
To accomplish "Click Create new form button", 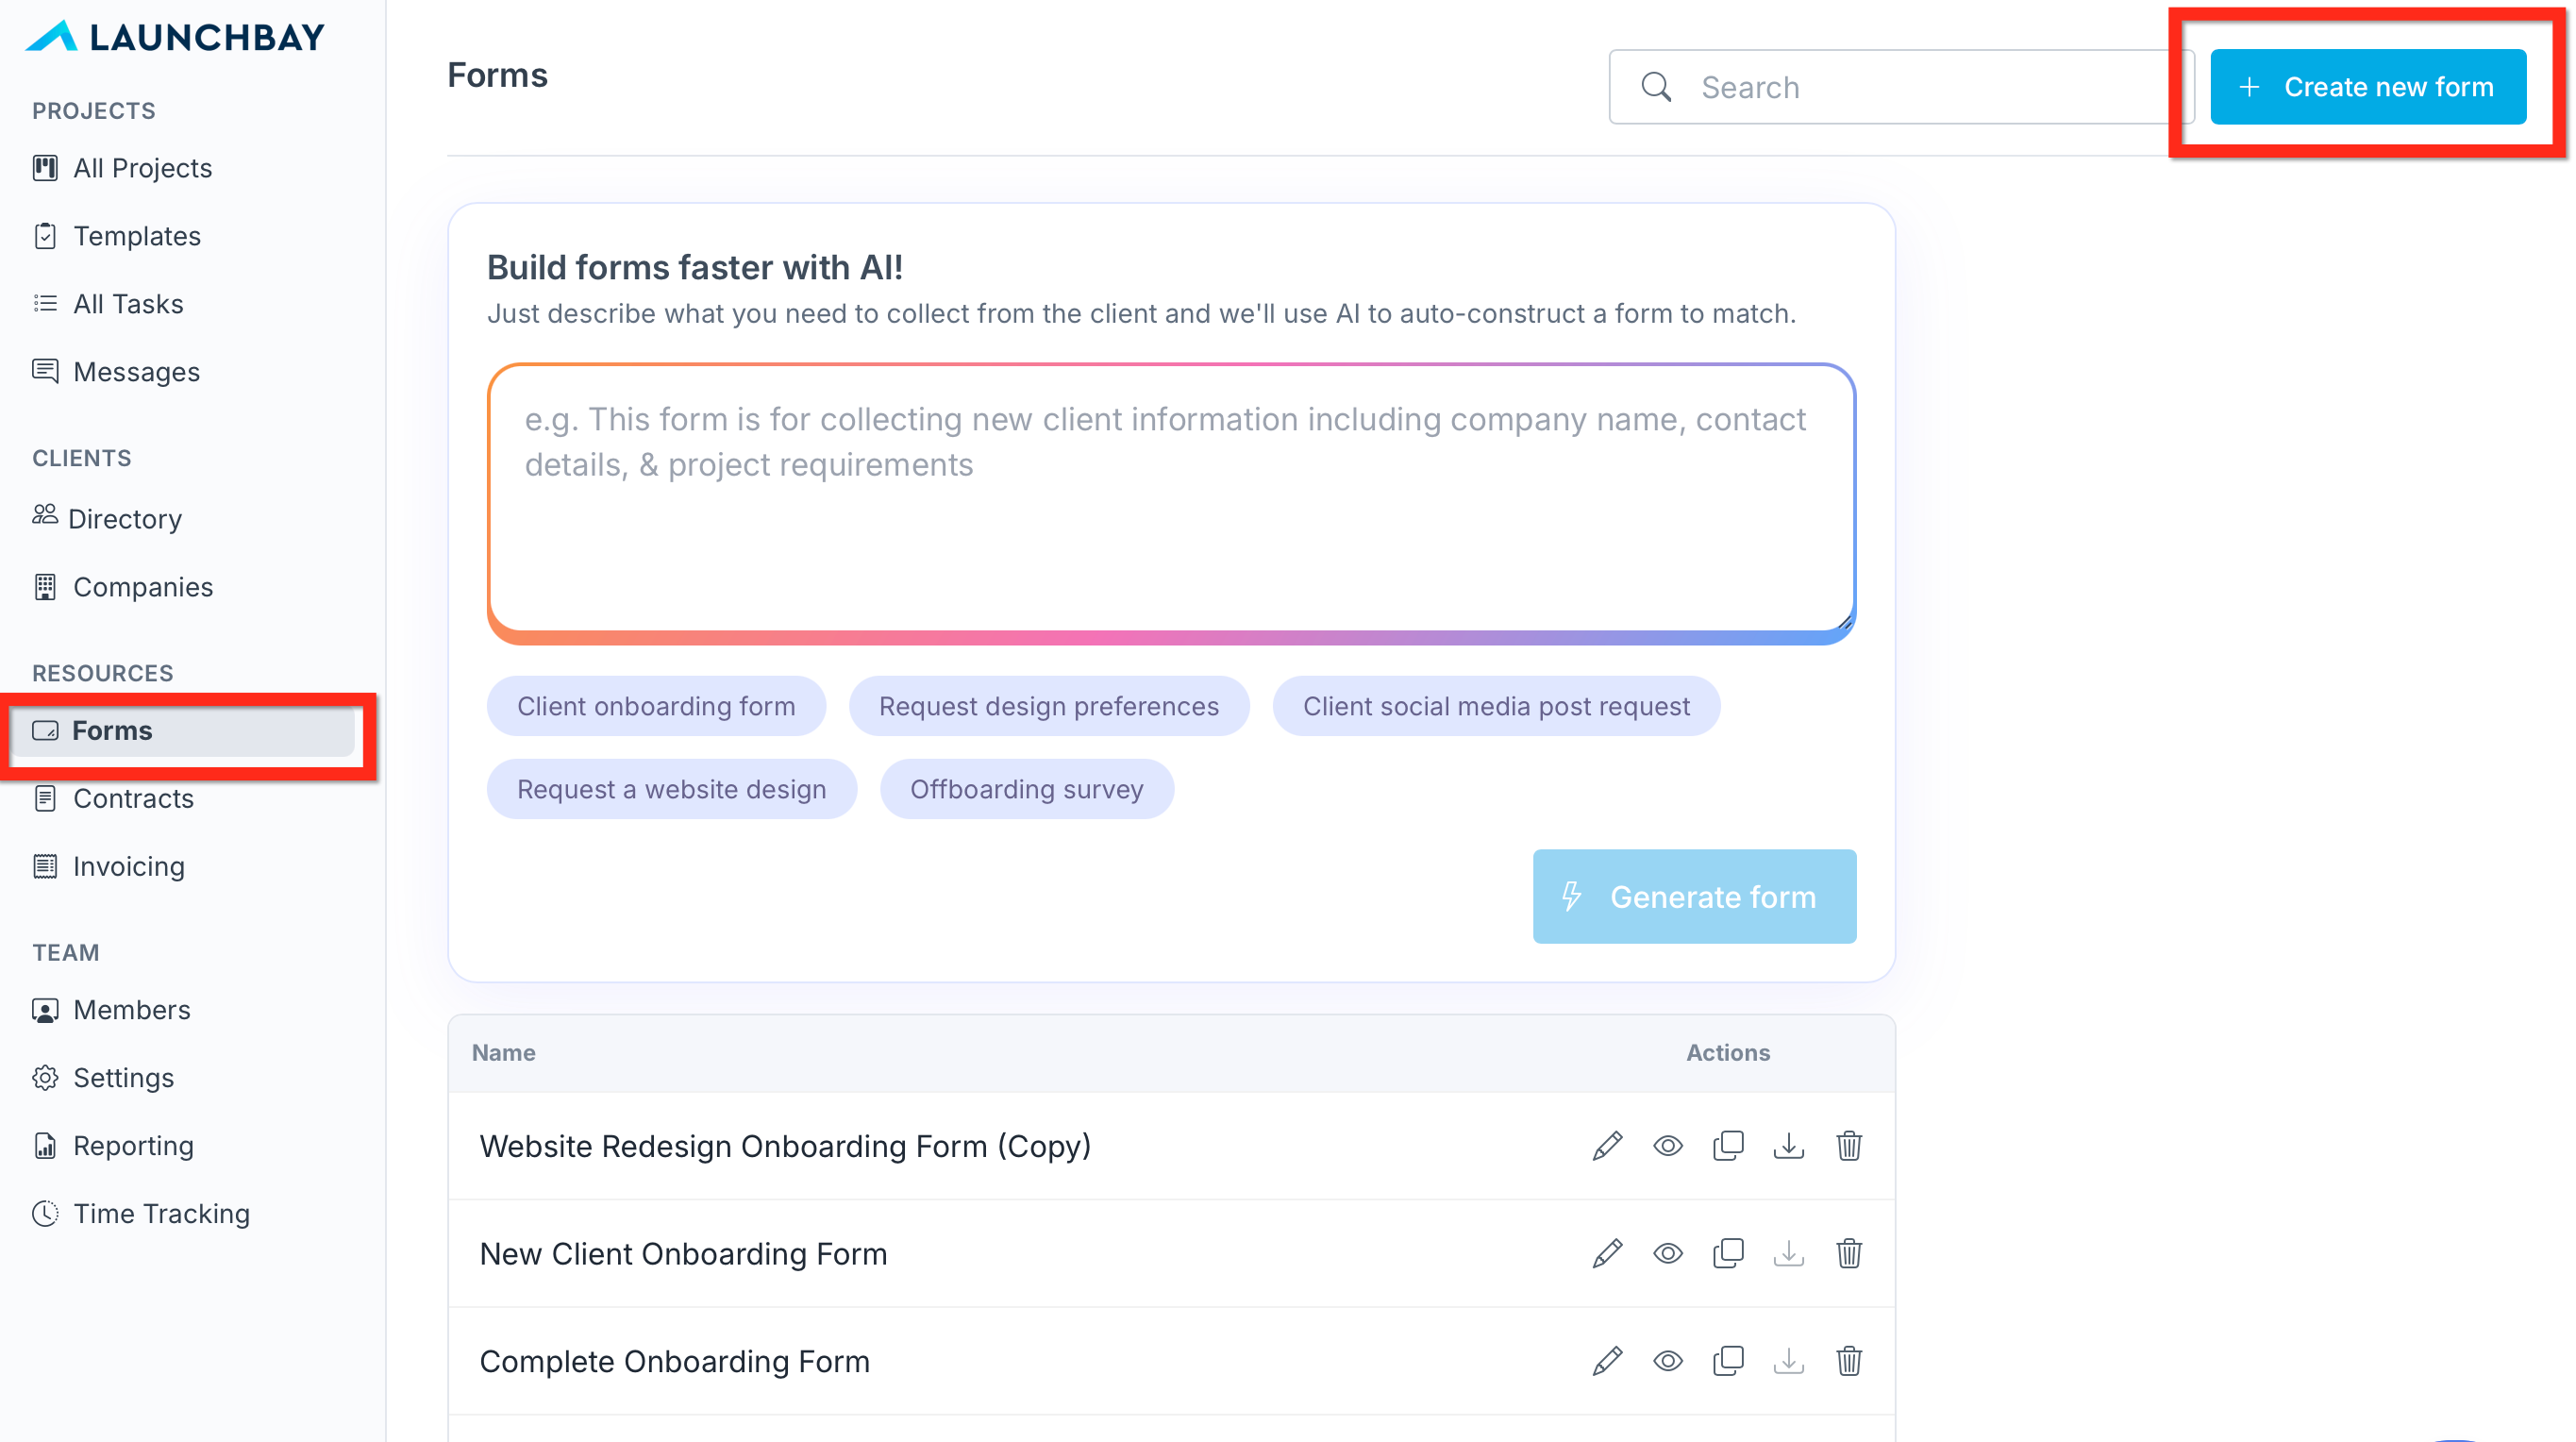I will (2367, 87).
